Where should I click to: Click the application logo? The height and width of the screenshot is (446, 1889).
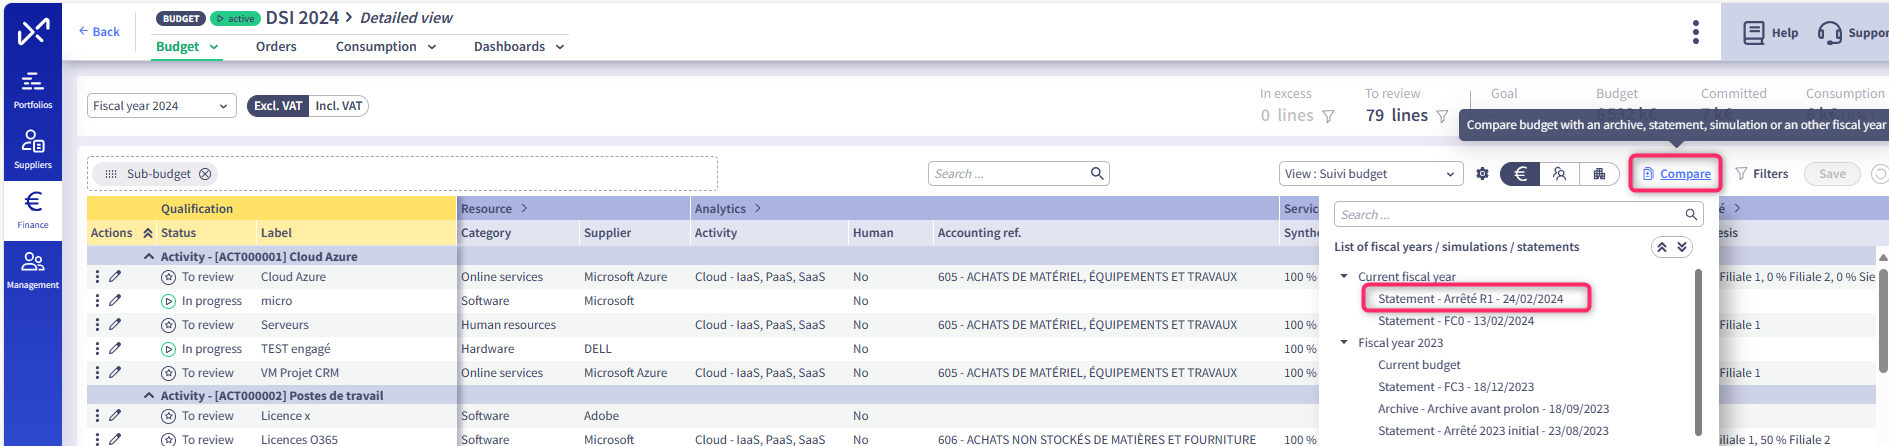pos(33,32)
